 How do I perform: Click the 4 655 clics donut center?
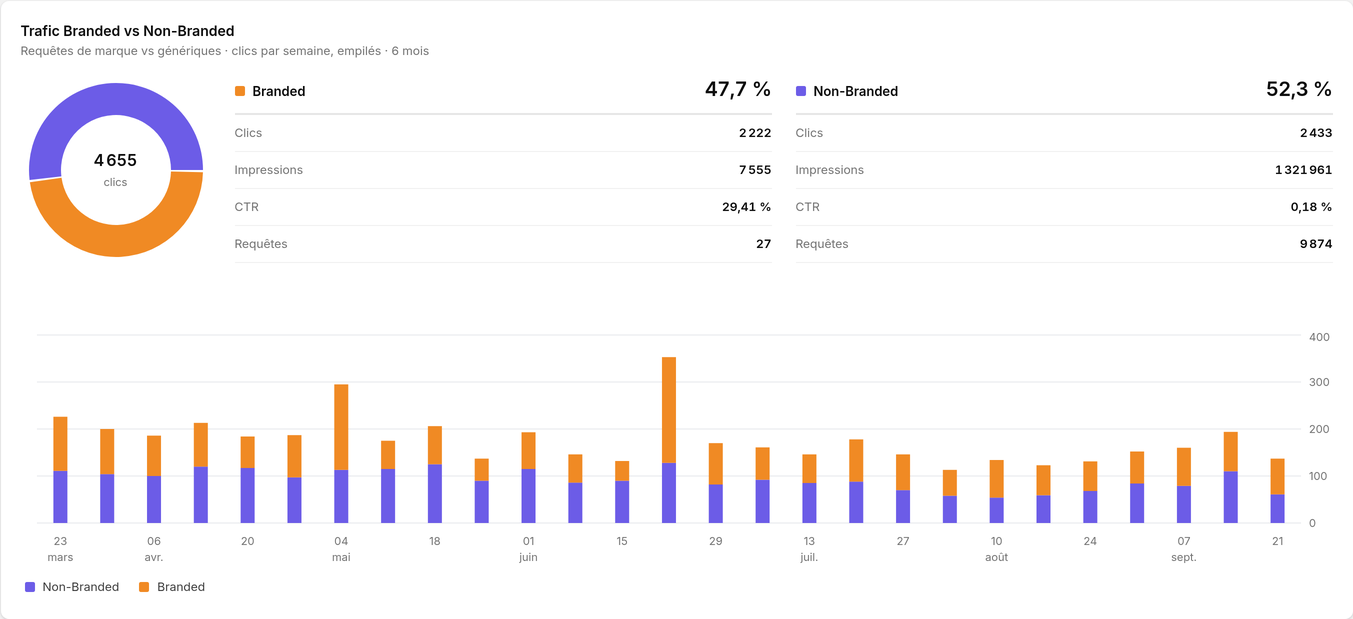116,169
